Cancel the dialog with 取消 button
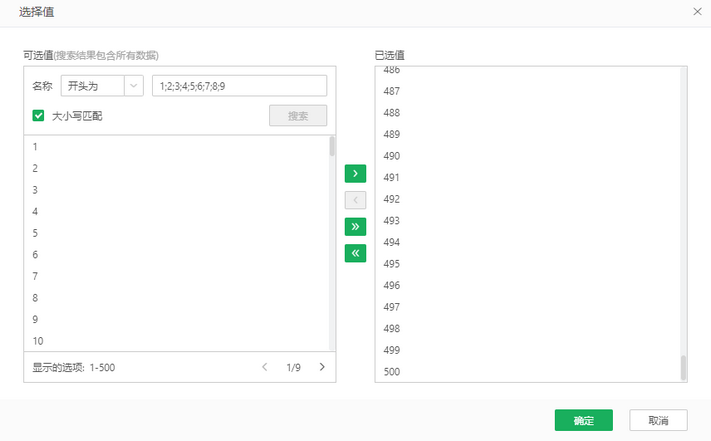The height and width of the screenshot is (441, 711). pyautogui.click(x=658, y=420)
